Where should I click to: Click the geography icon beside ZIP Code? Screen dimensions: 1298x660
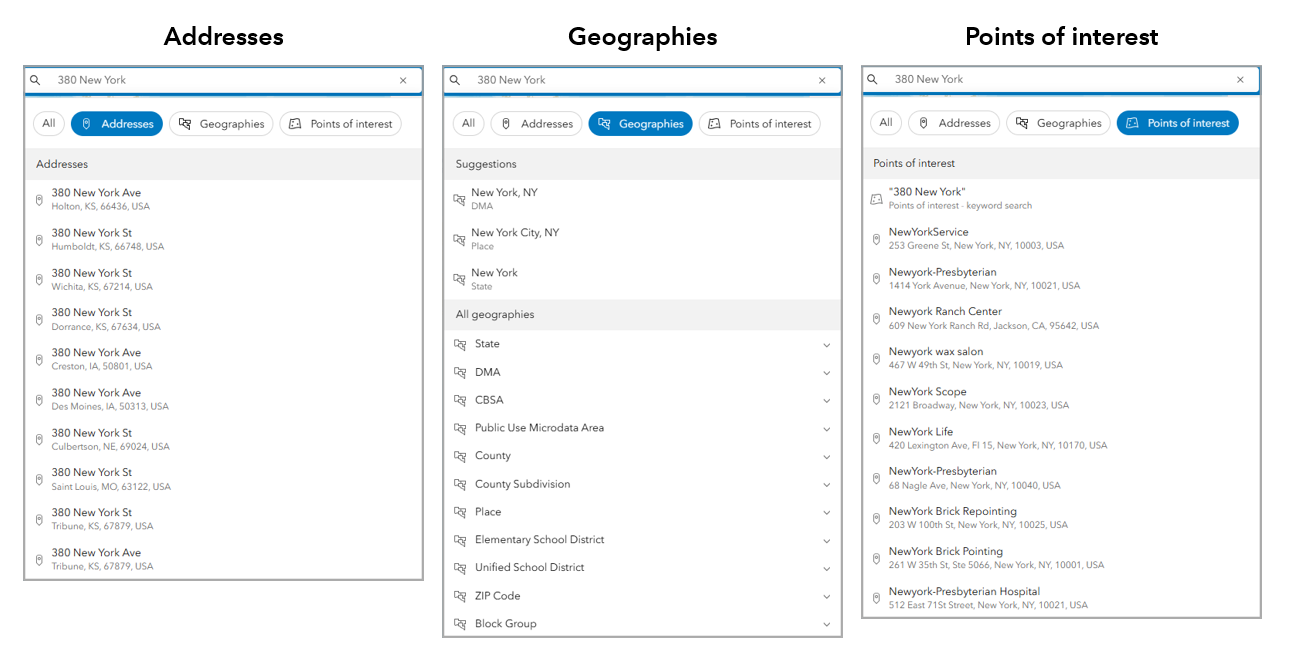(x=460, y=596)
